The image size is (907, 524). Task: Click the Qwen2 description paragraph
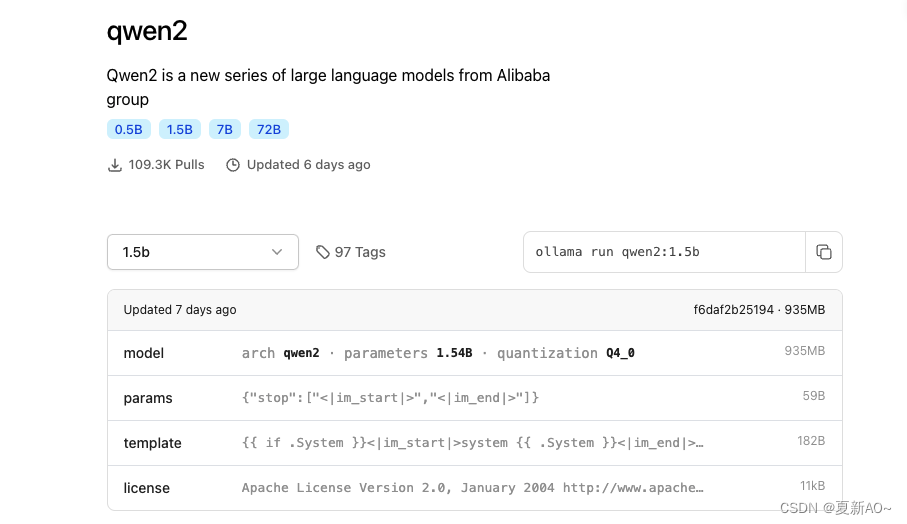[x=328, y=87]
